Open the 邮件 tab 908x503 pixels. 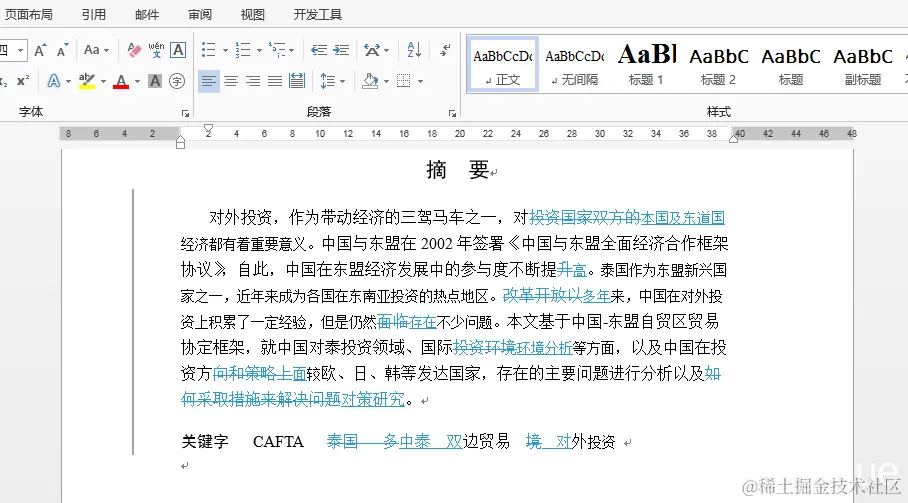point(147,14)
